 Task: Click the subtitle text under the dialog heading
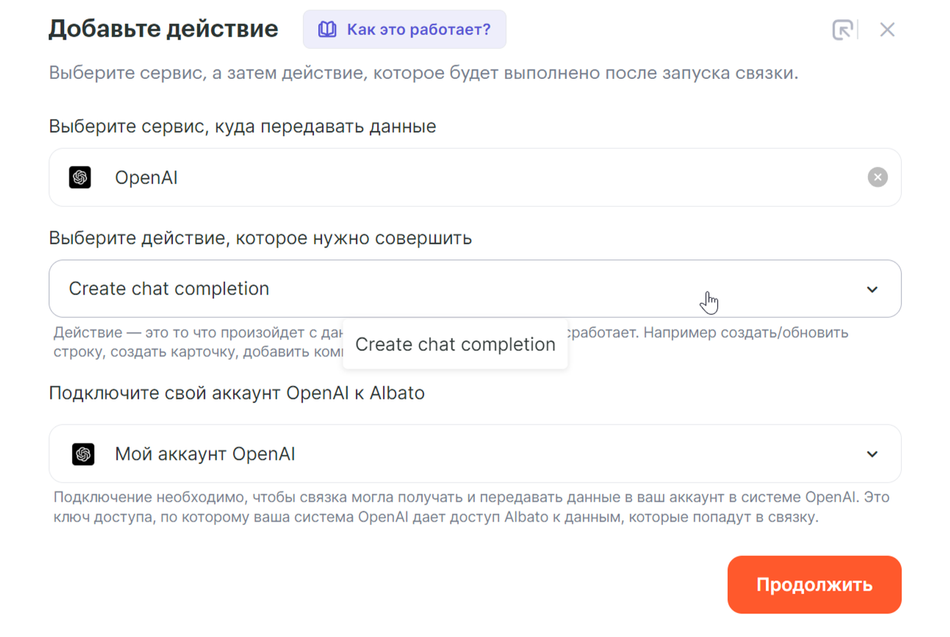click(423, 74)
